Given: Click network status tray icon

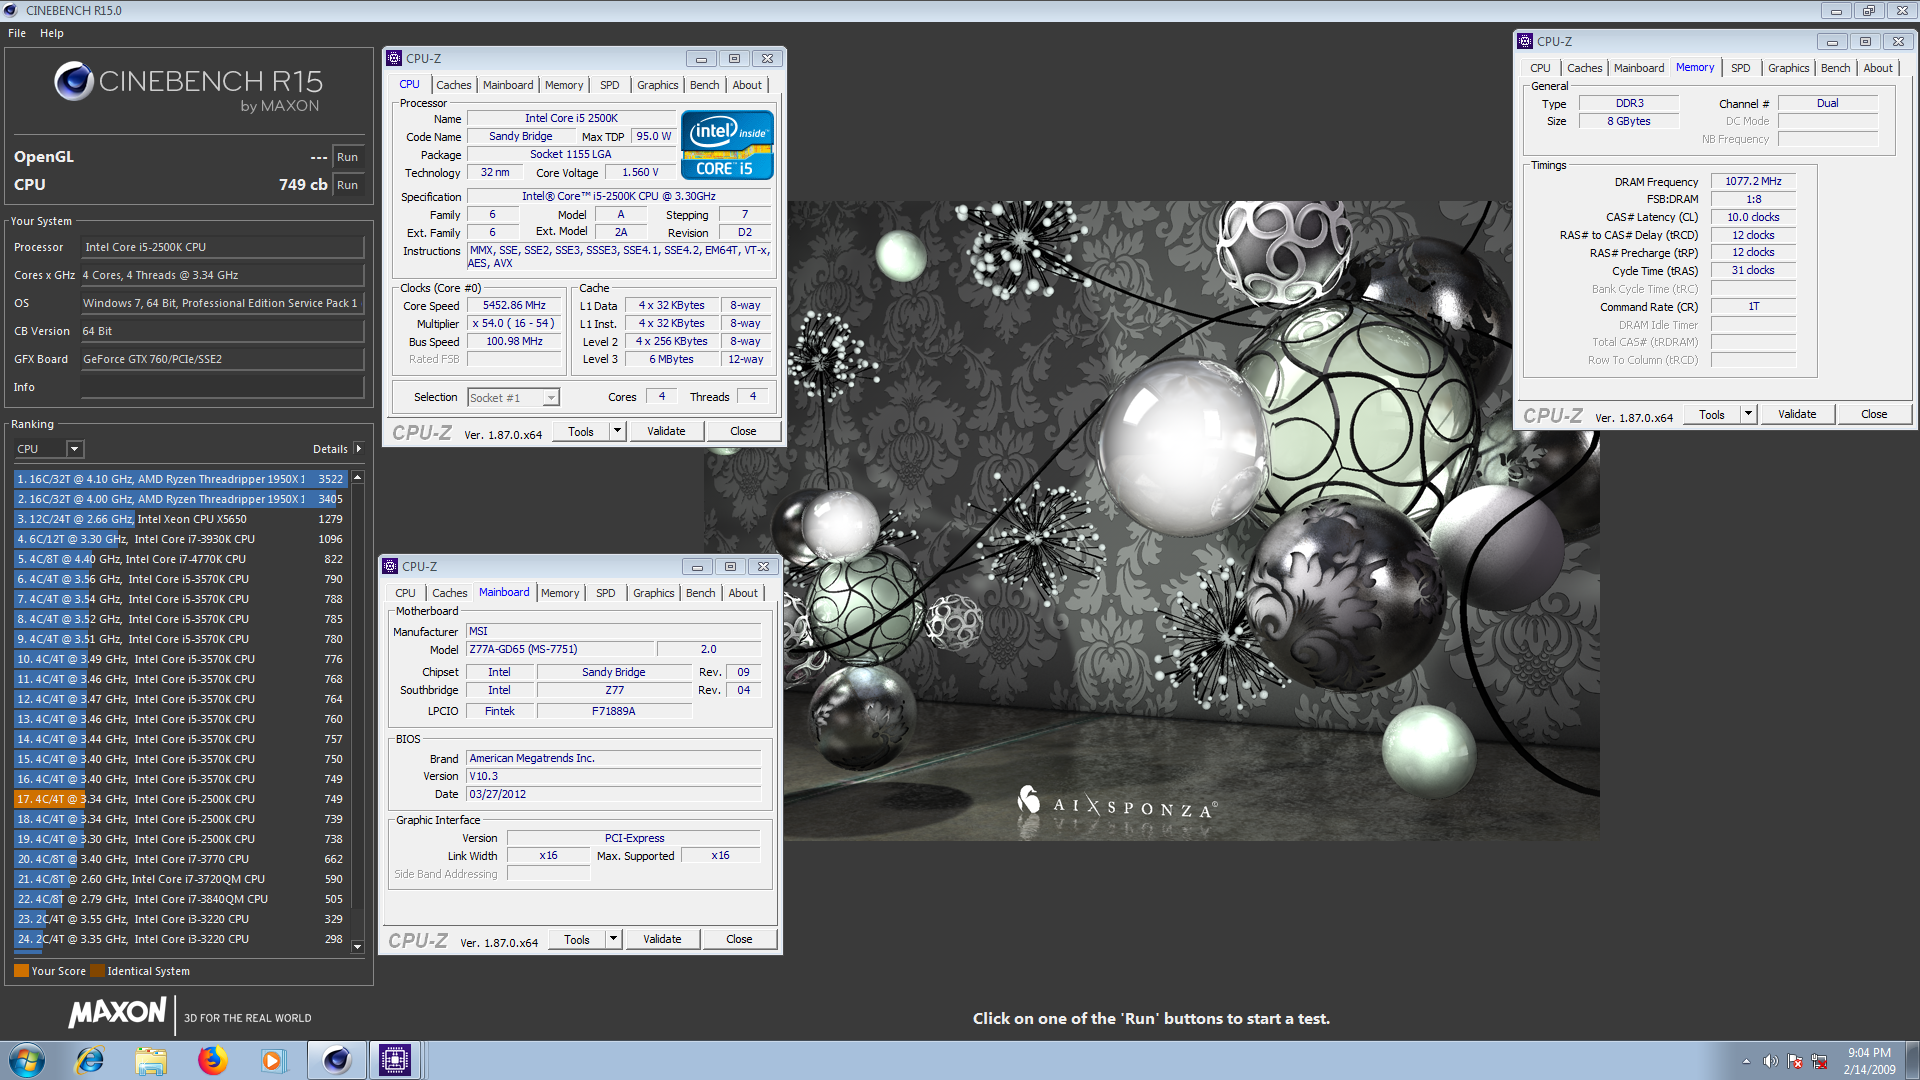Looking at the screenshot, I should (x=1819, y=1061).
